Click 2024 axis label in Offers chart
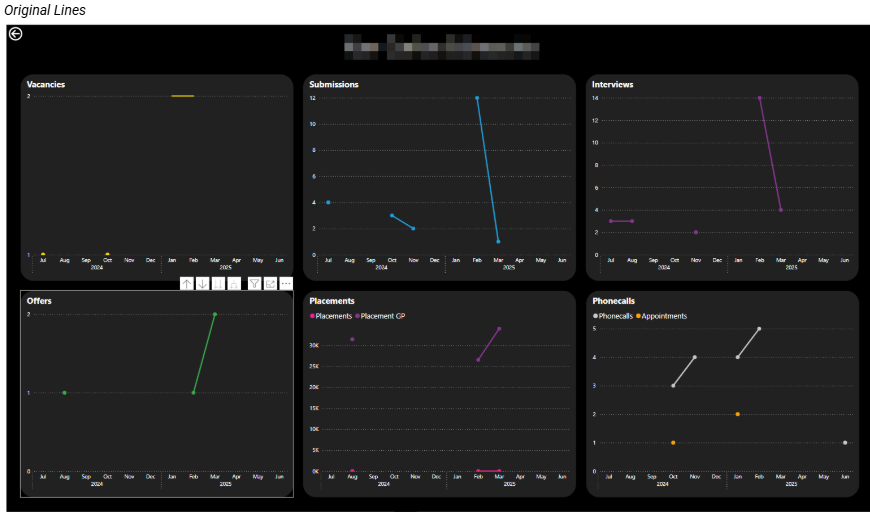Image resolution: width=870 pixels, height=512 pixels. click(x=97, y=484)
